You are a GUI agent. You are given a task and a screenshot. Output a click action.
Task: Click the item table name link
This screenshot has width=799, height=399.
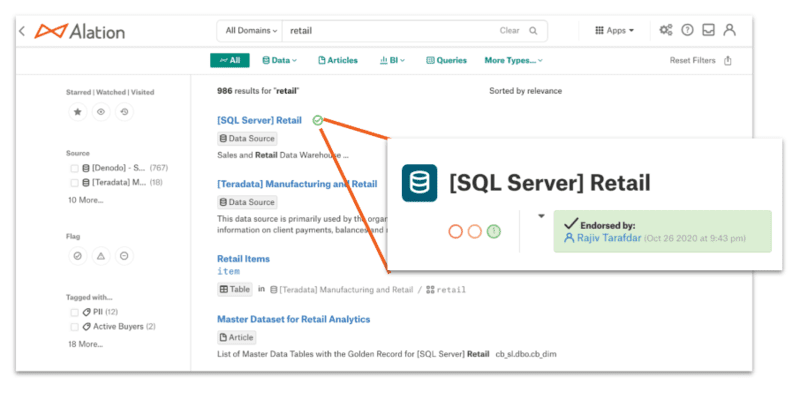point(228,272)
